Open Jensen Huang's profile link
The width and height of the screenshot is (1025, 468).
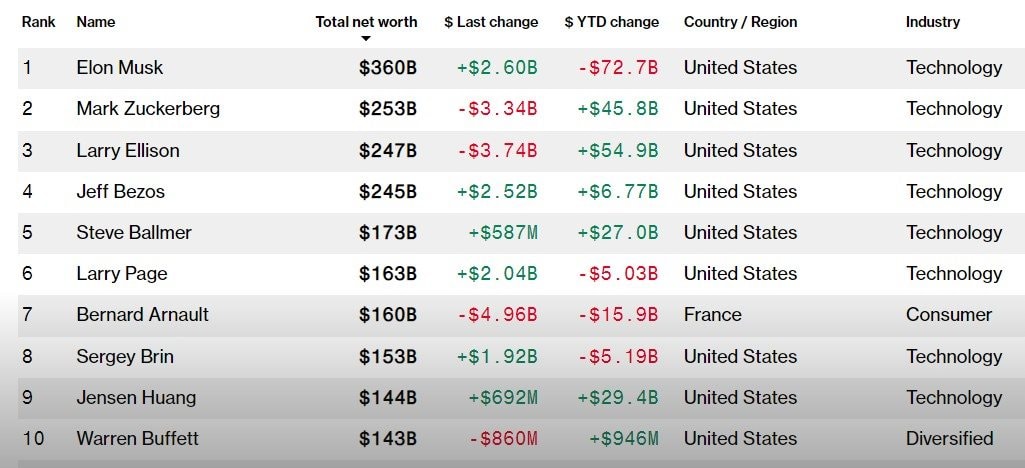[136, 397]
